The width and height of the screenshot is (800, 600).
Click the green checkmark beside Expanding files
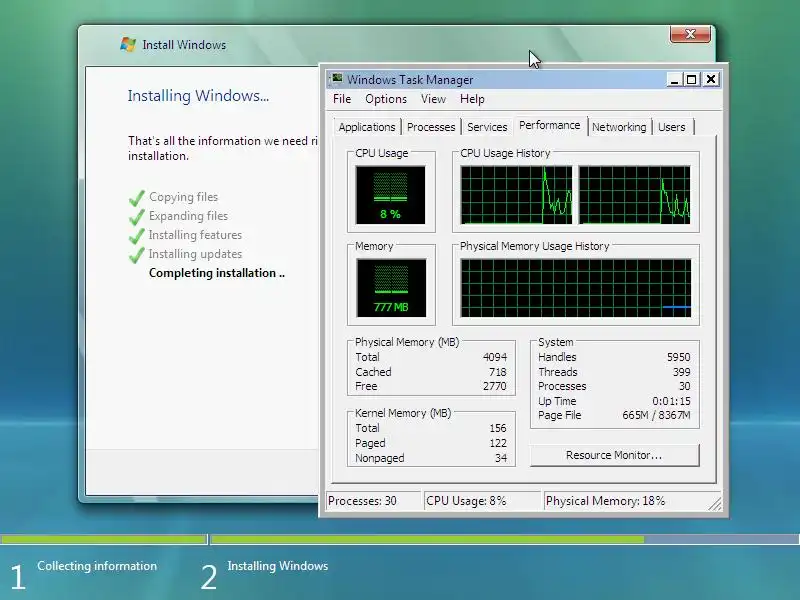click(137, 216)
